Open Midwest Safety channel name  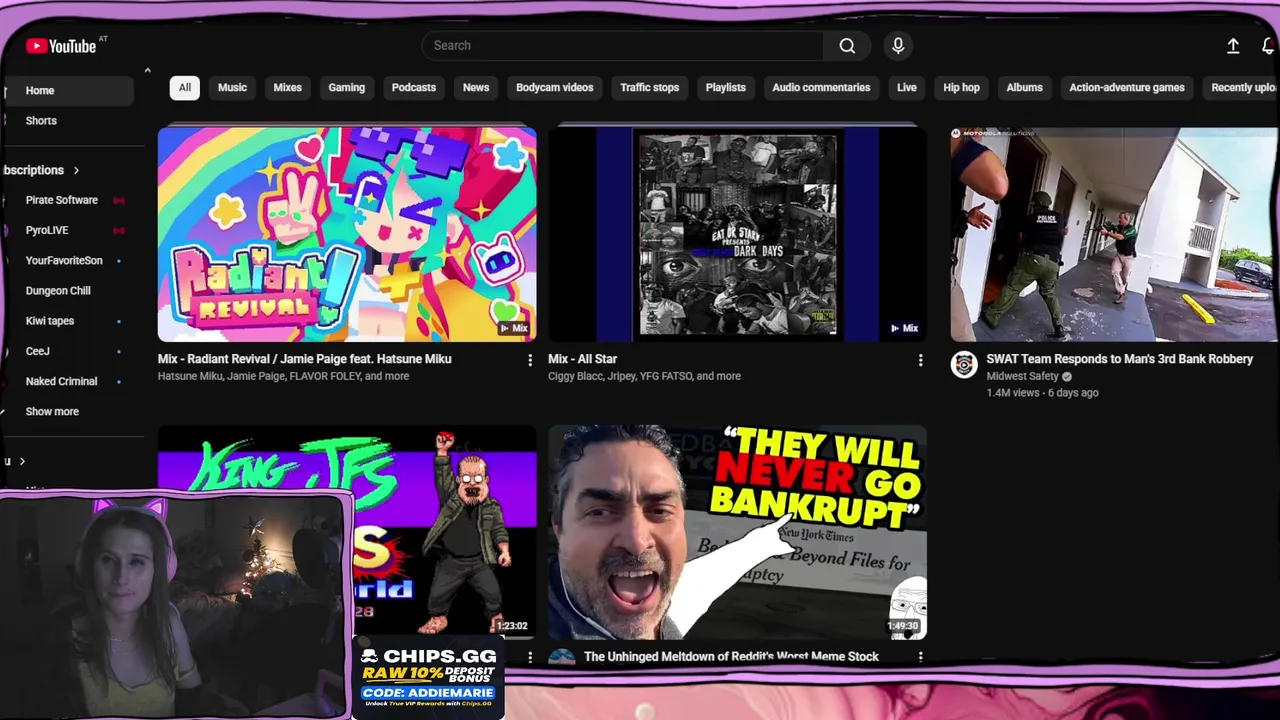pyautogui.click(x=1022, y=377)
